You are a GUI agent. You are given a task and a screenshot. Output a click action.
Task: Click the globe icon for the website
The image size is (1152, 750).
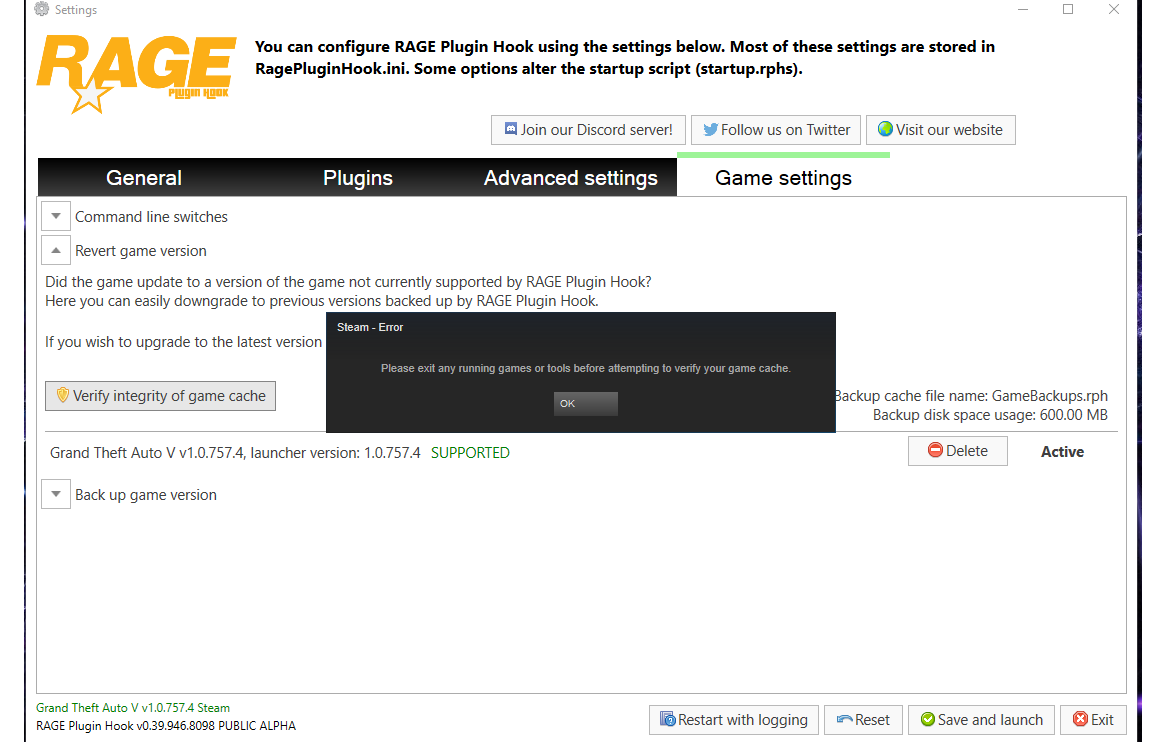pos(885,130)
